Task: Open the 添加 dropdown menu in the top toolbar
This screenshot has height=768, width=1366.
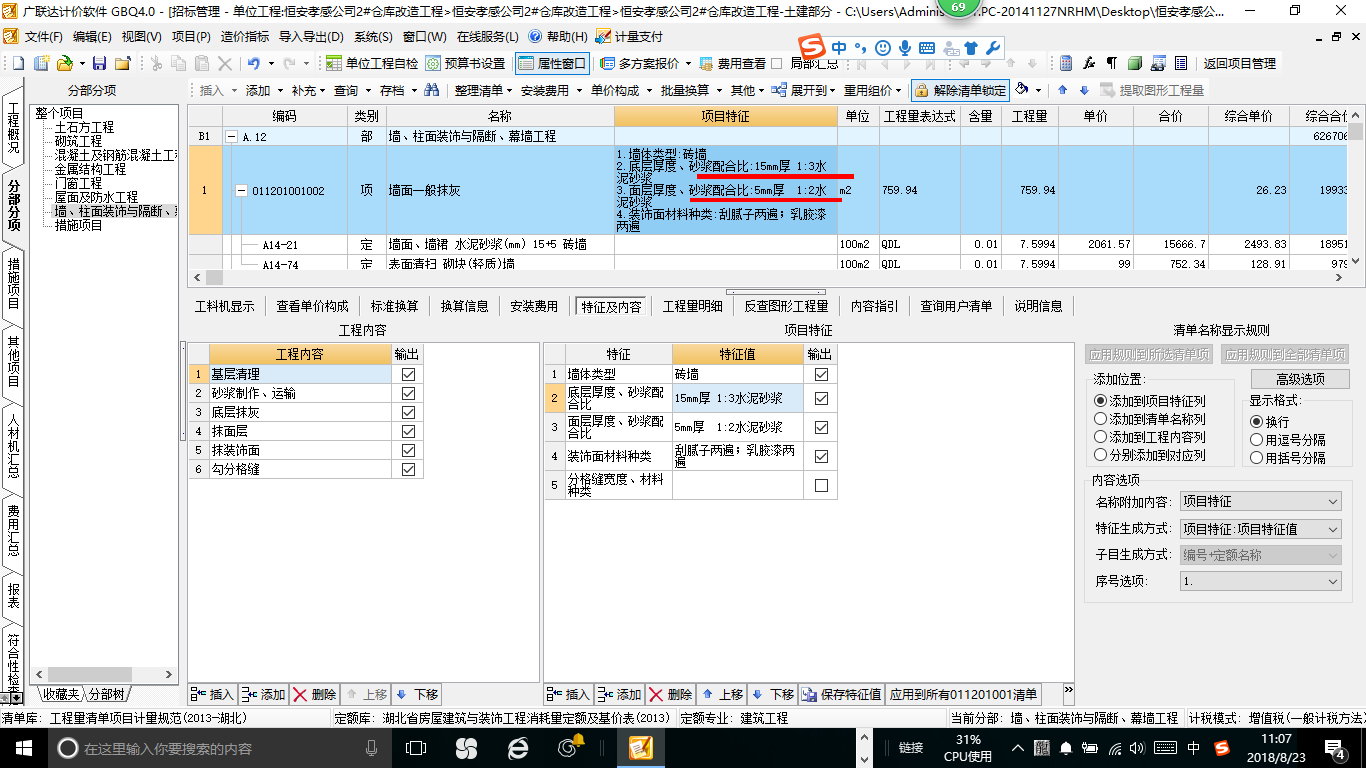Action: click(264, 90)
